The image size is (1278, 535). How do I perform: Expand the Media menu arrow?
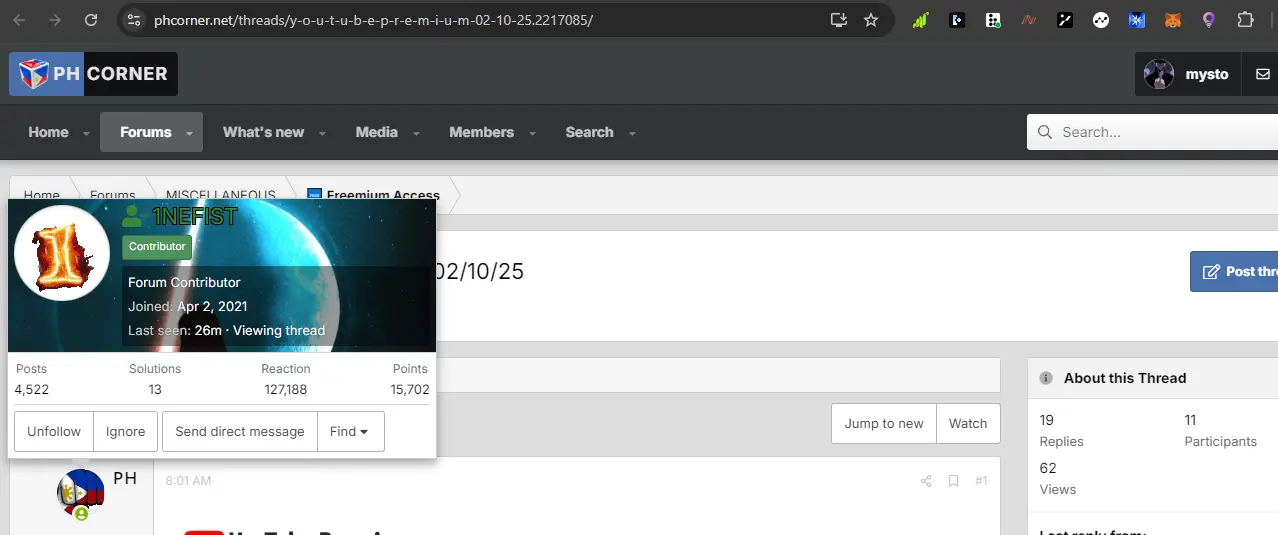click(416, 133)
